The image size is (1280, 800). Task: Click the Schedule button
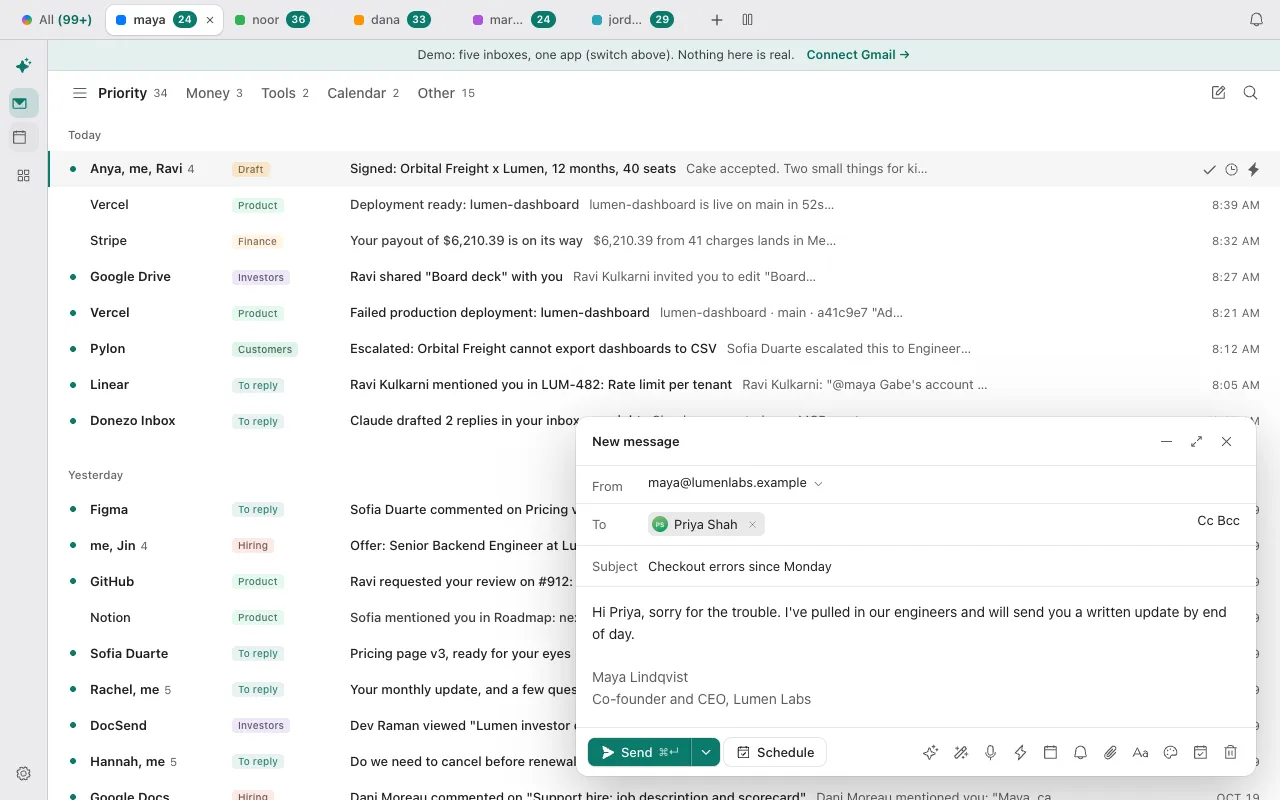point(775,752)
